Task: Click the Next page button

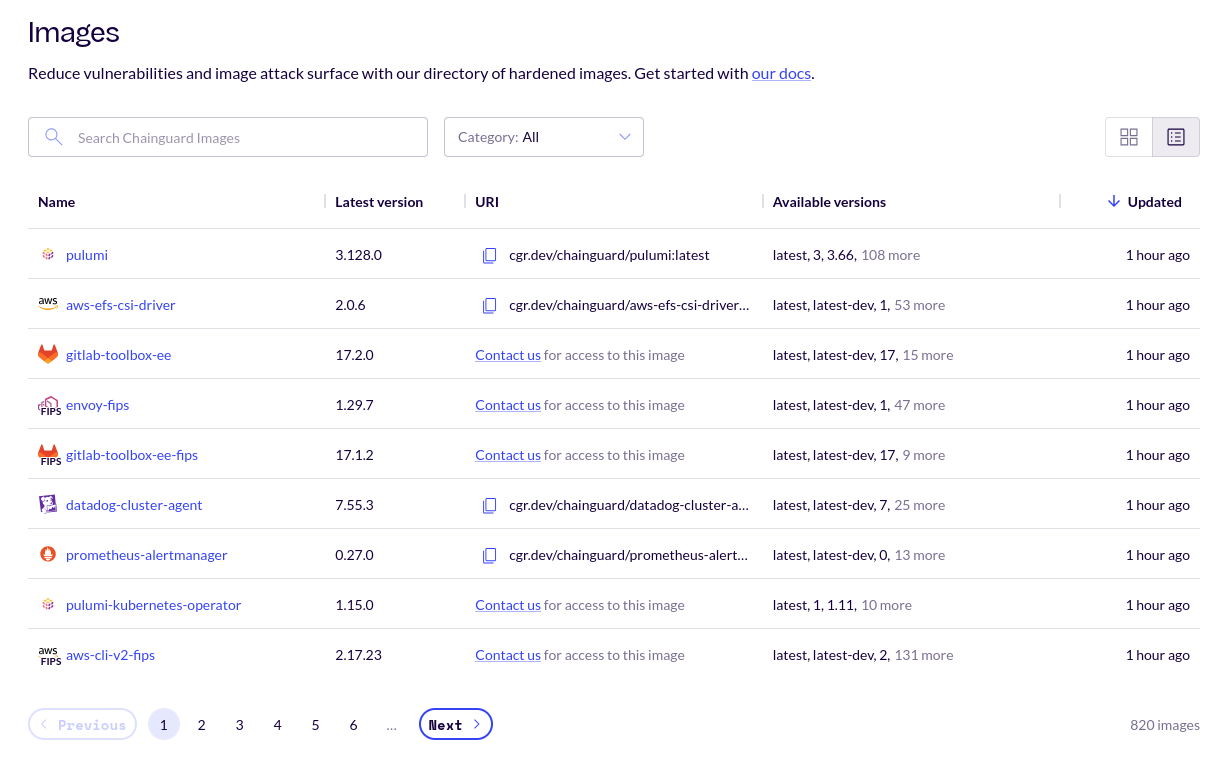Action: [455, 725]
